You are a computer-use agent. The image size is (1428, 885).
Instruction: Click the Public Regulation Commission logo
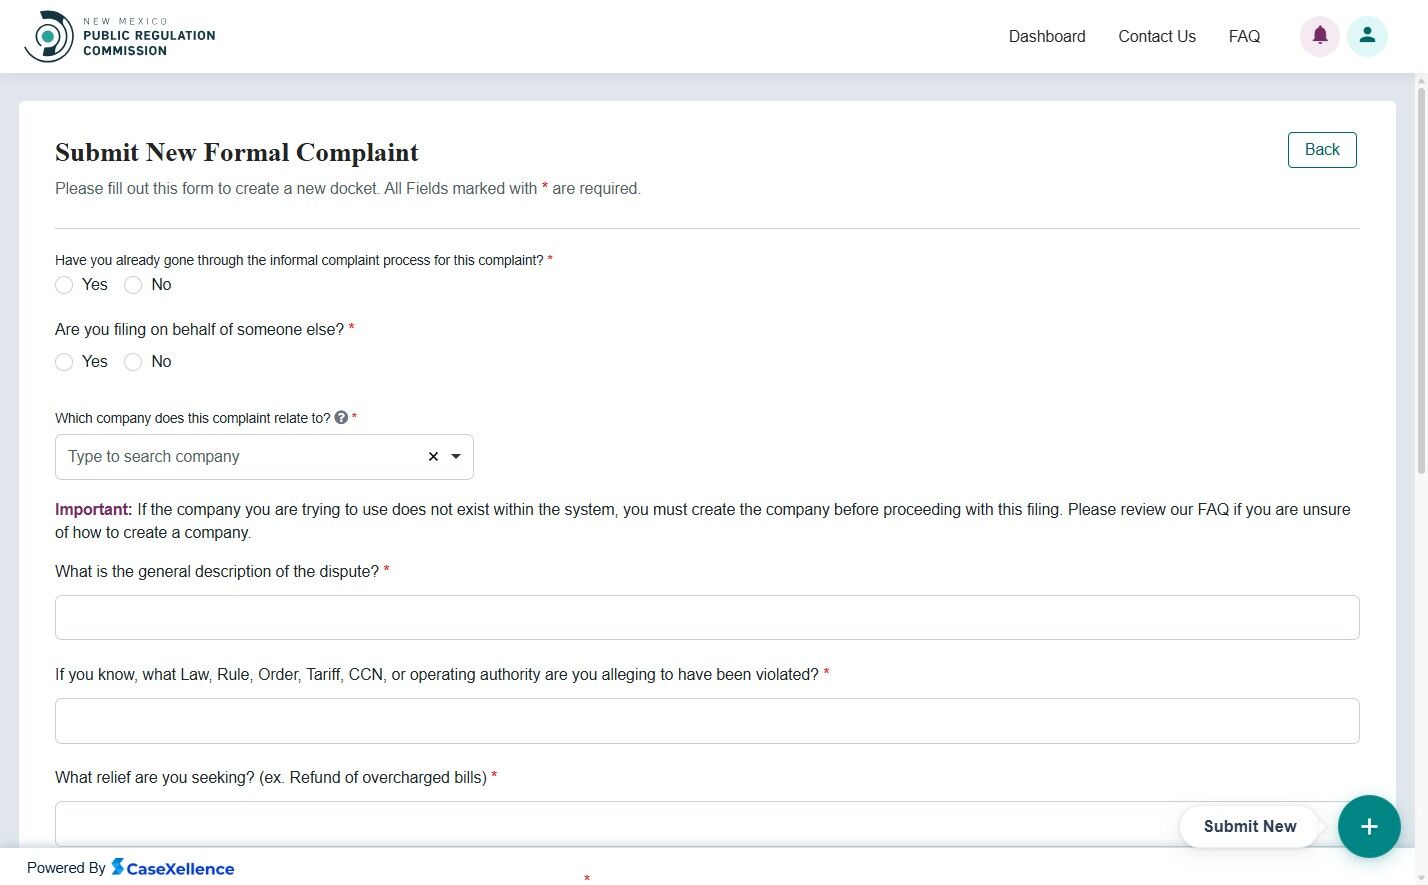119,35
